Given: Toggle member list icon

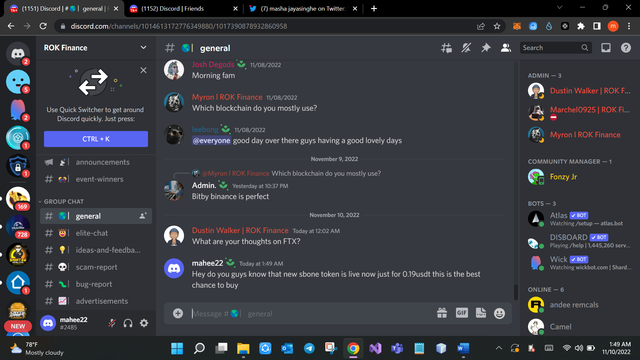Looking at the screenshot, I should click(506, 48).
